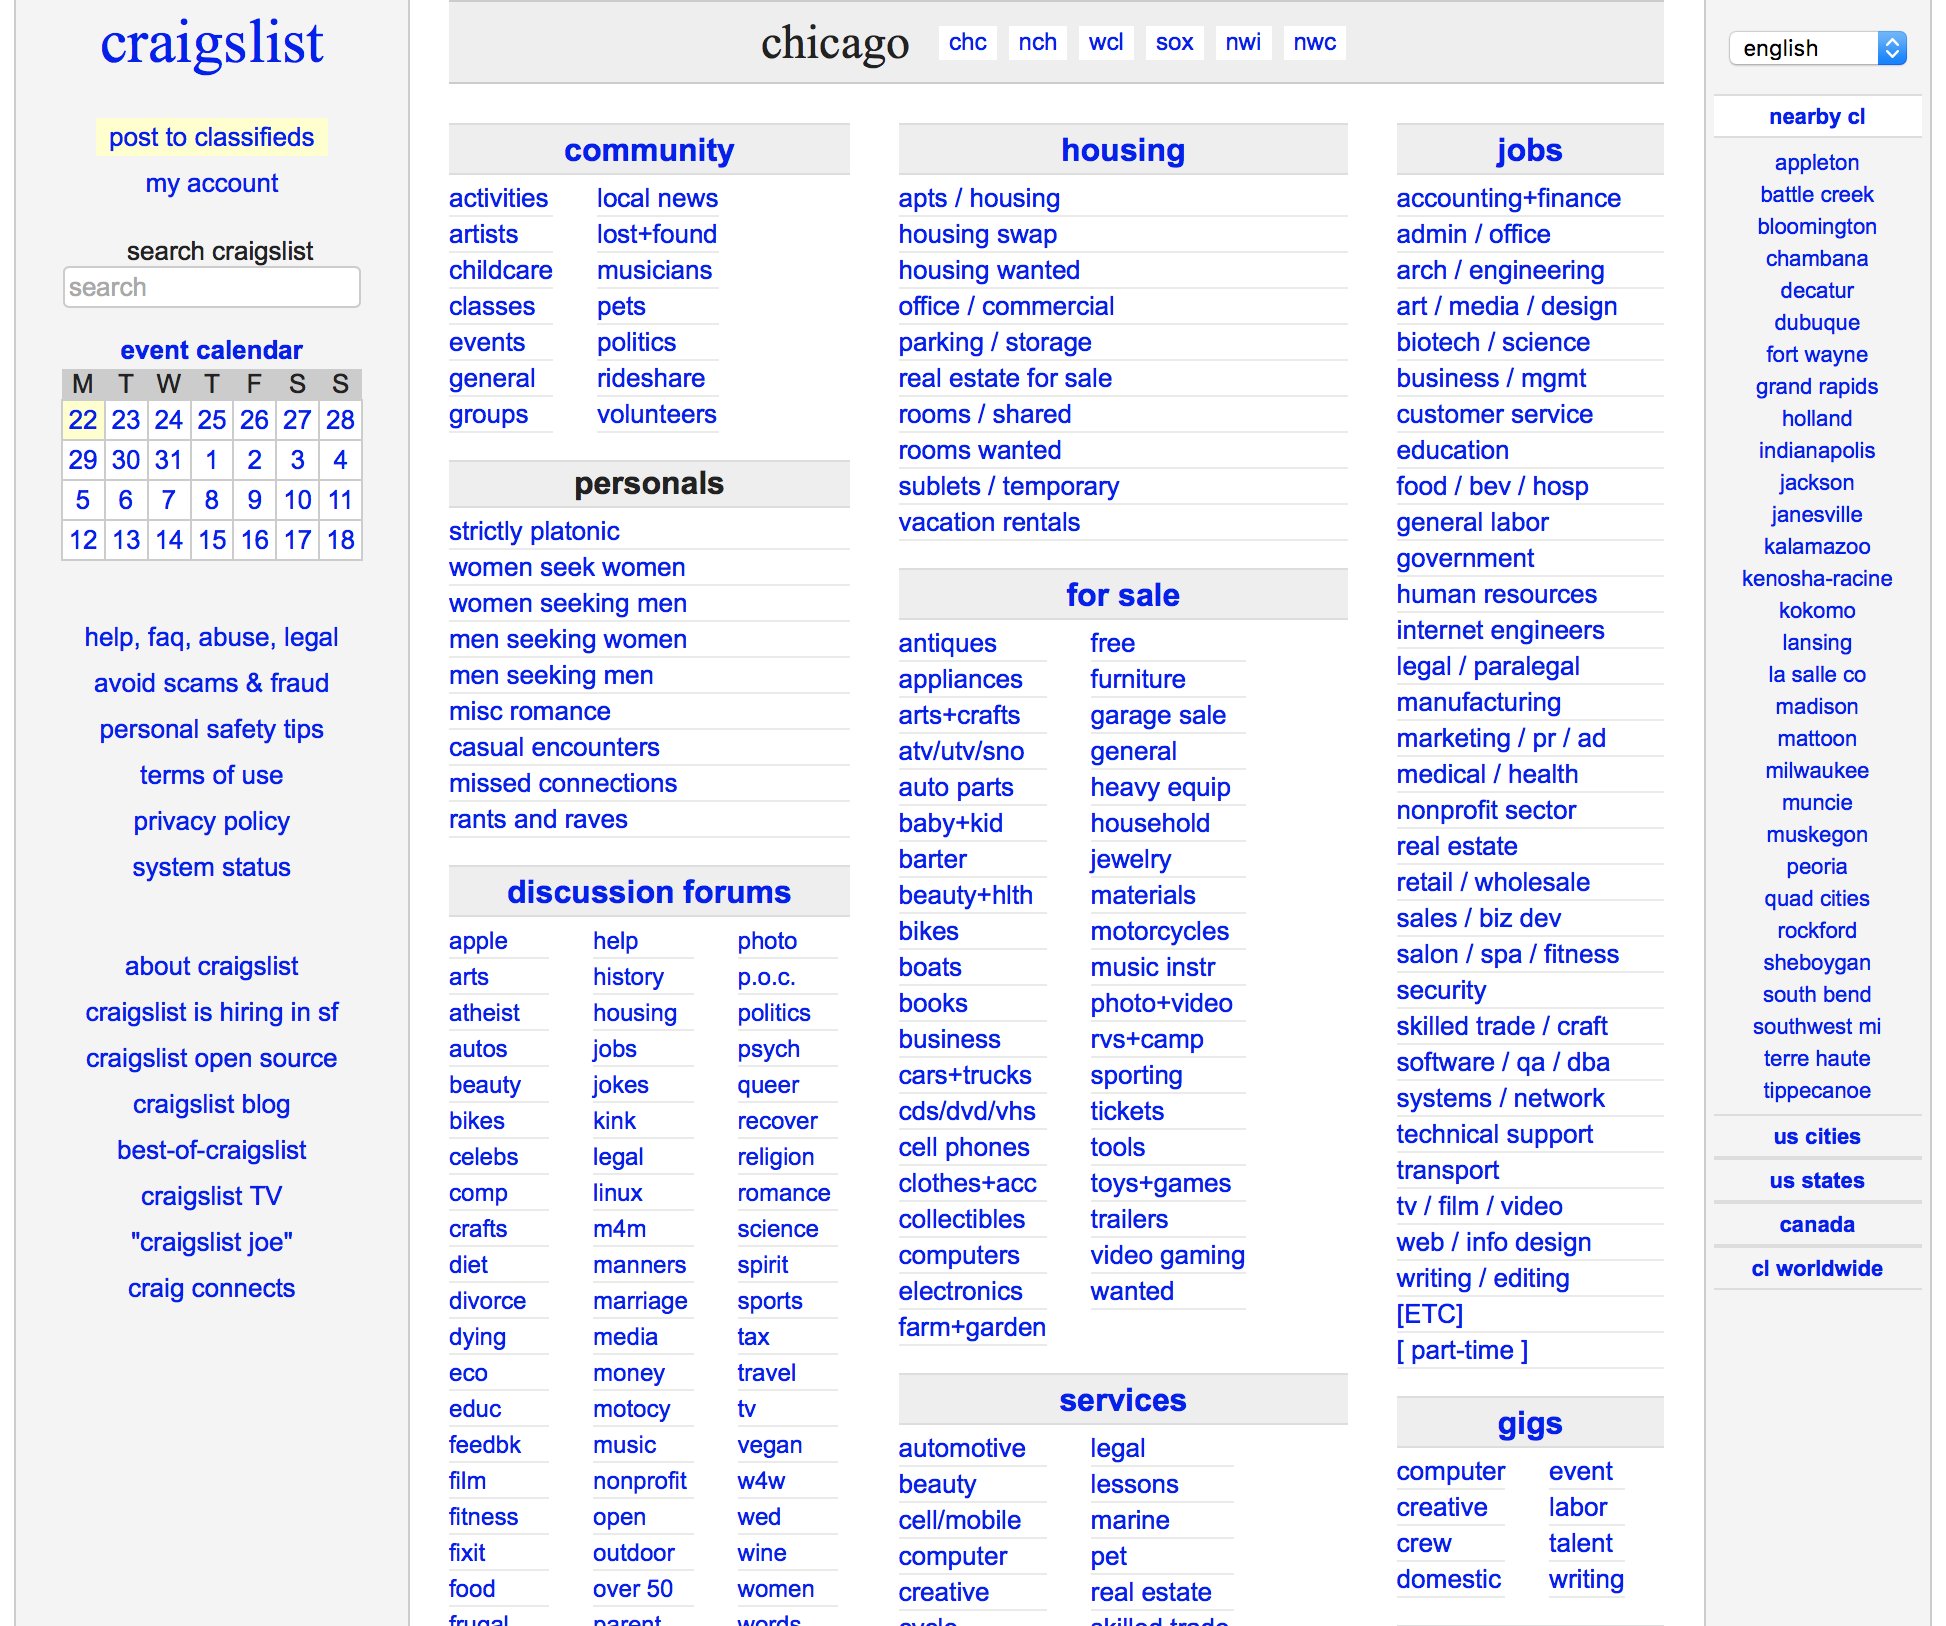Viewport: 1946px width, 1626px height.
Task: Open missed connections in personals
Action: tap(562, 783)
